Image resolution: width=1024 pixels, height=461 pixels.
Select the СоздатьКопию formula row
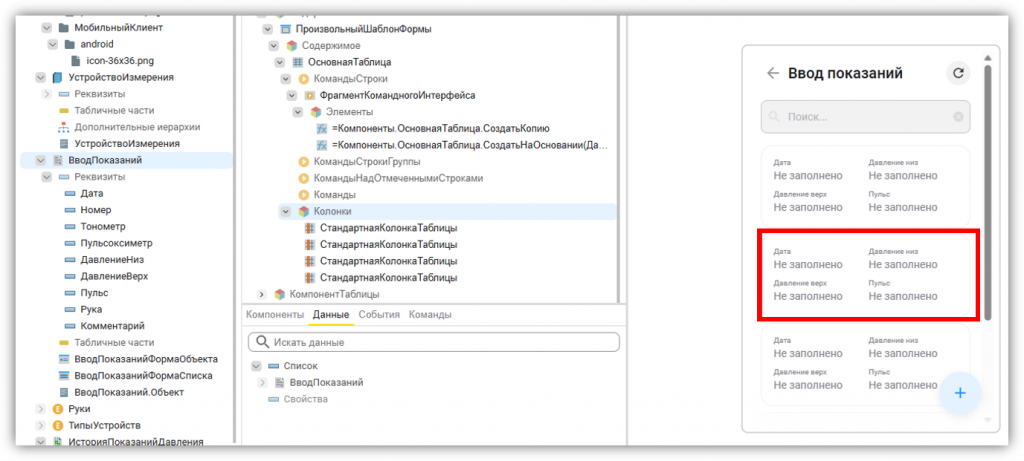coord(441,129)
